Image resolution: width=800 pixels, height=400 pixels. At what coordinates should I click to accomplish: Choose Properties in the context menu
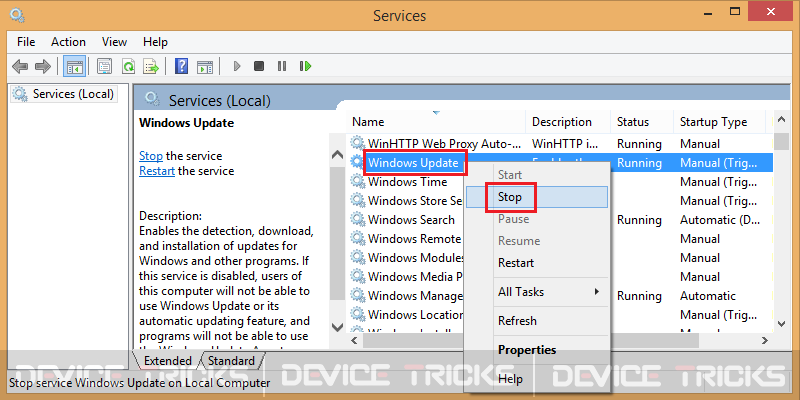tap(537, 350)
